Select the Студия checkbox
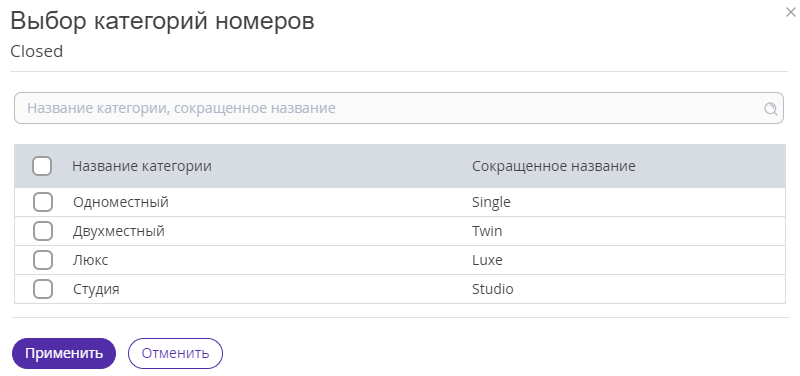This screenshot has width=800, height=376. point(43,289)
